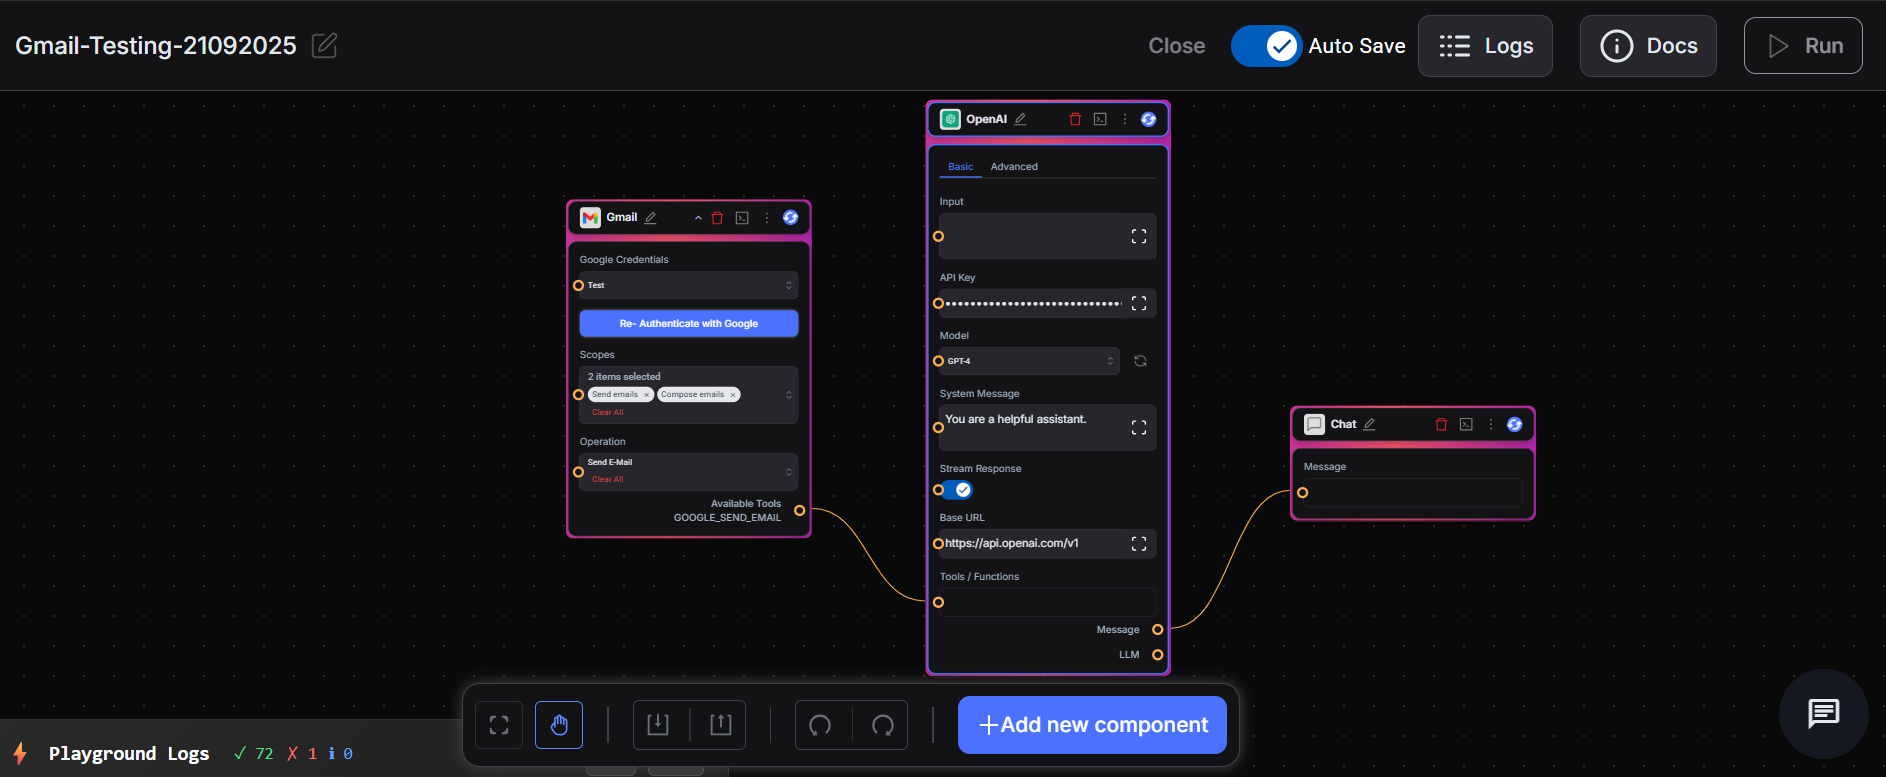The height and width of the screenshot is (777, 1886).
Task: Collapse the Gmail node with chevron
Action: pos(698,218)
